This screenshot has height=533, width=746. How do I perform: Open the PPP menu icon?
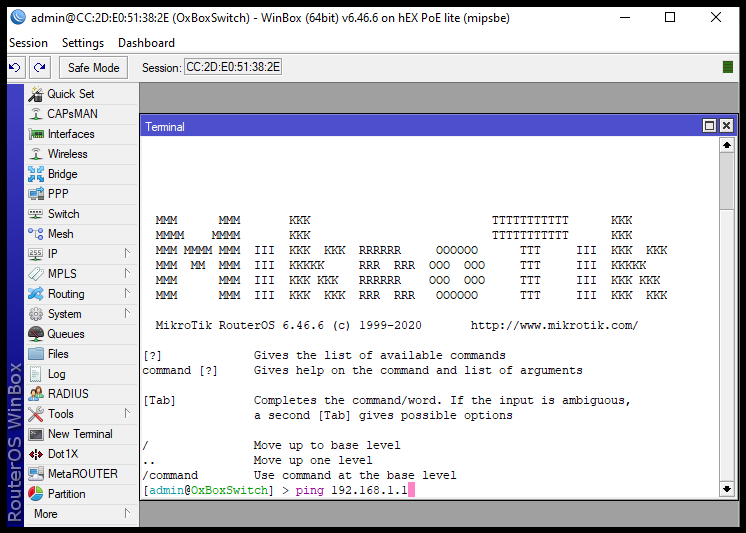[x=36, y=194]
